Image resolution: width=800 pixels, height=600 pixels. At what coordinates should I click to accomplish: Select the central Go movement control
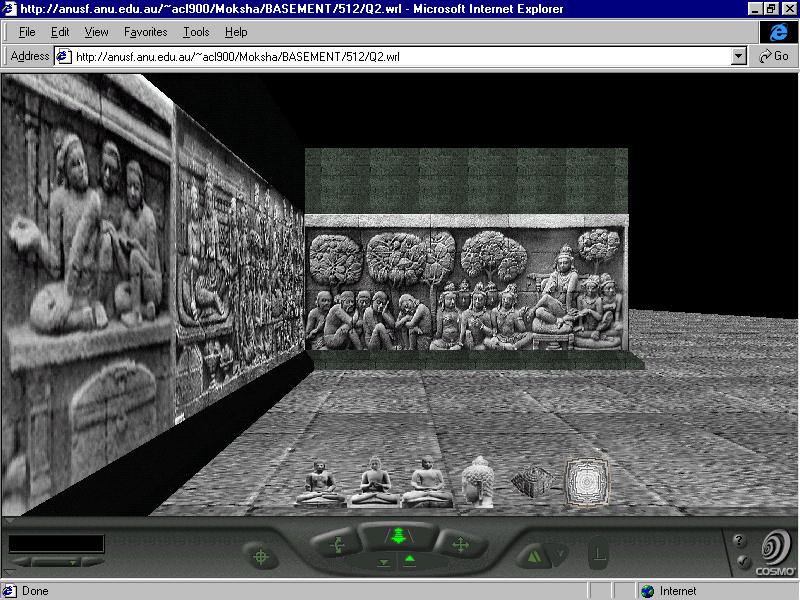tap(398, 536)
